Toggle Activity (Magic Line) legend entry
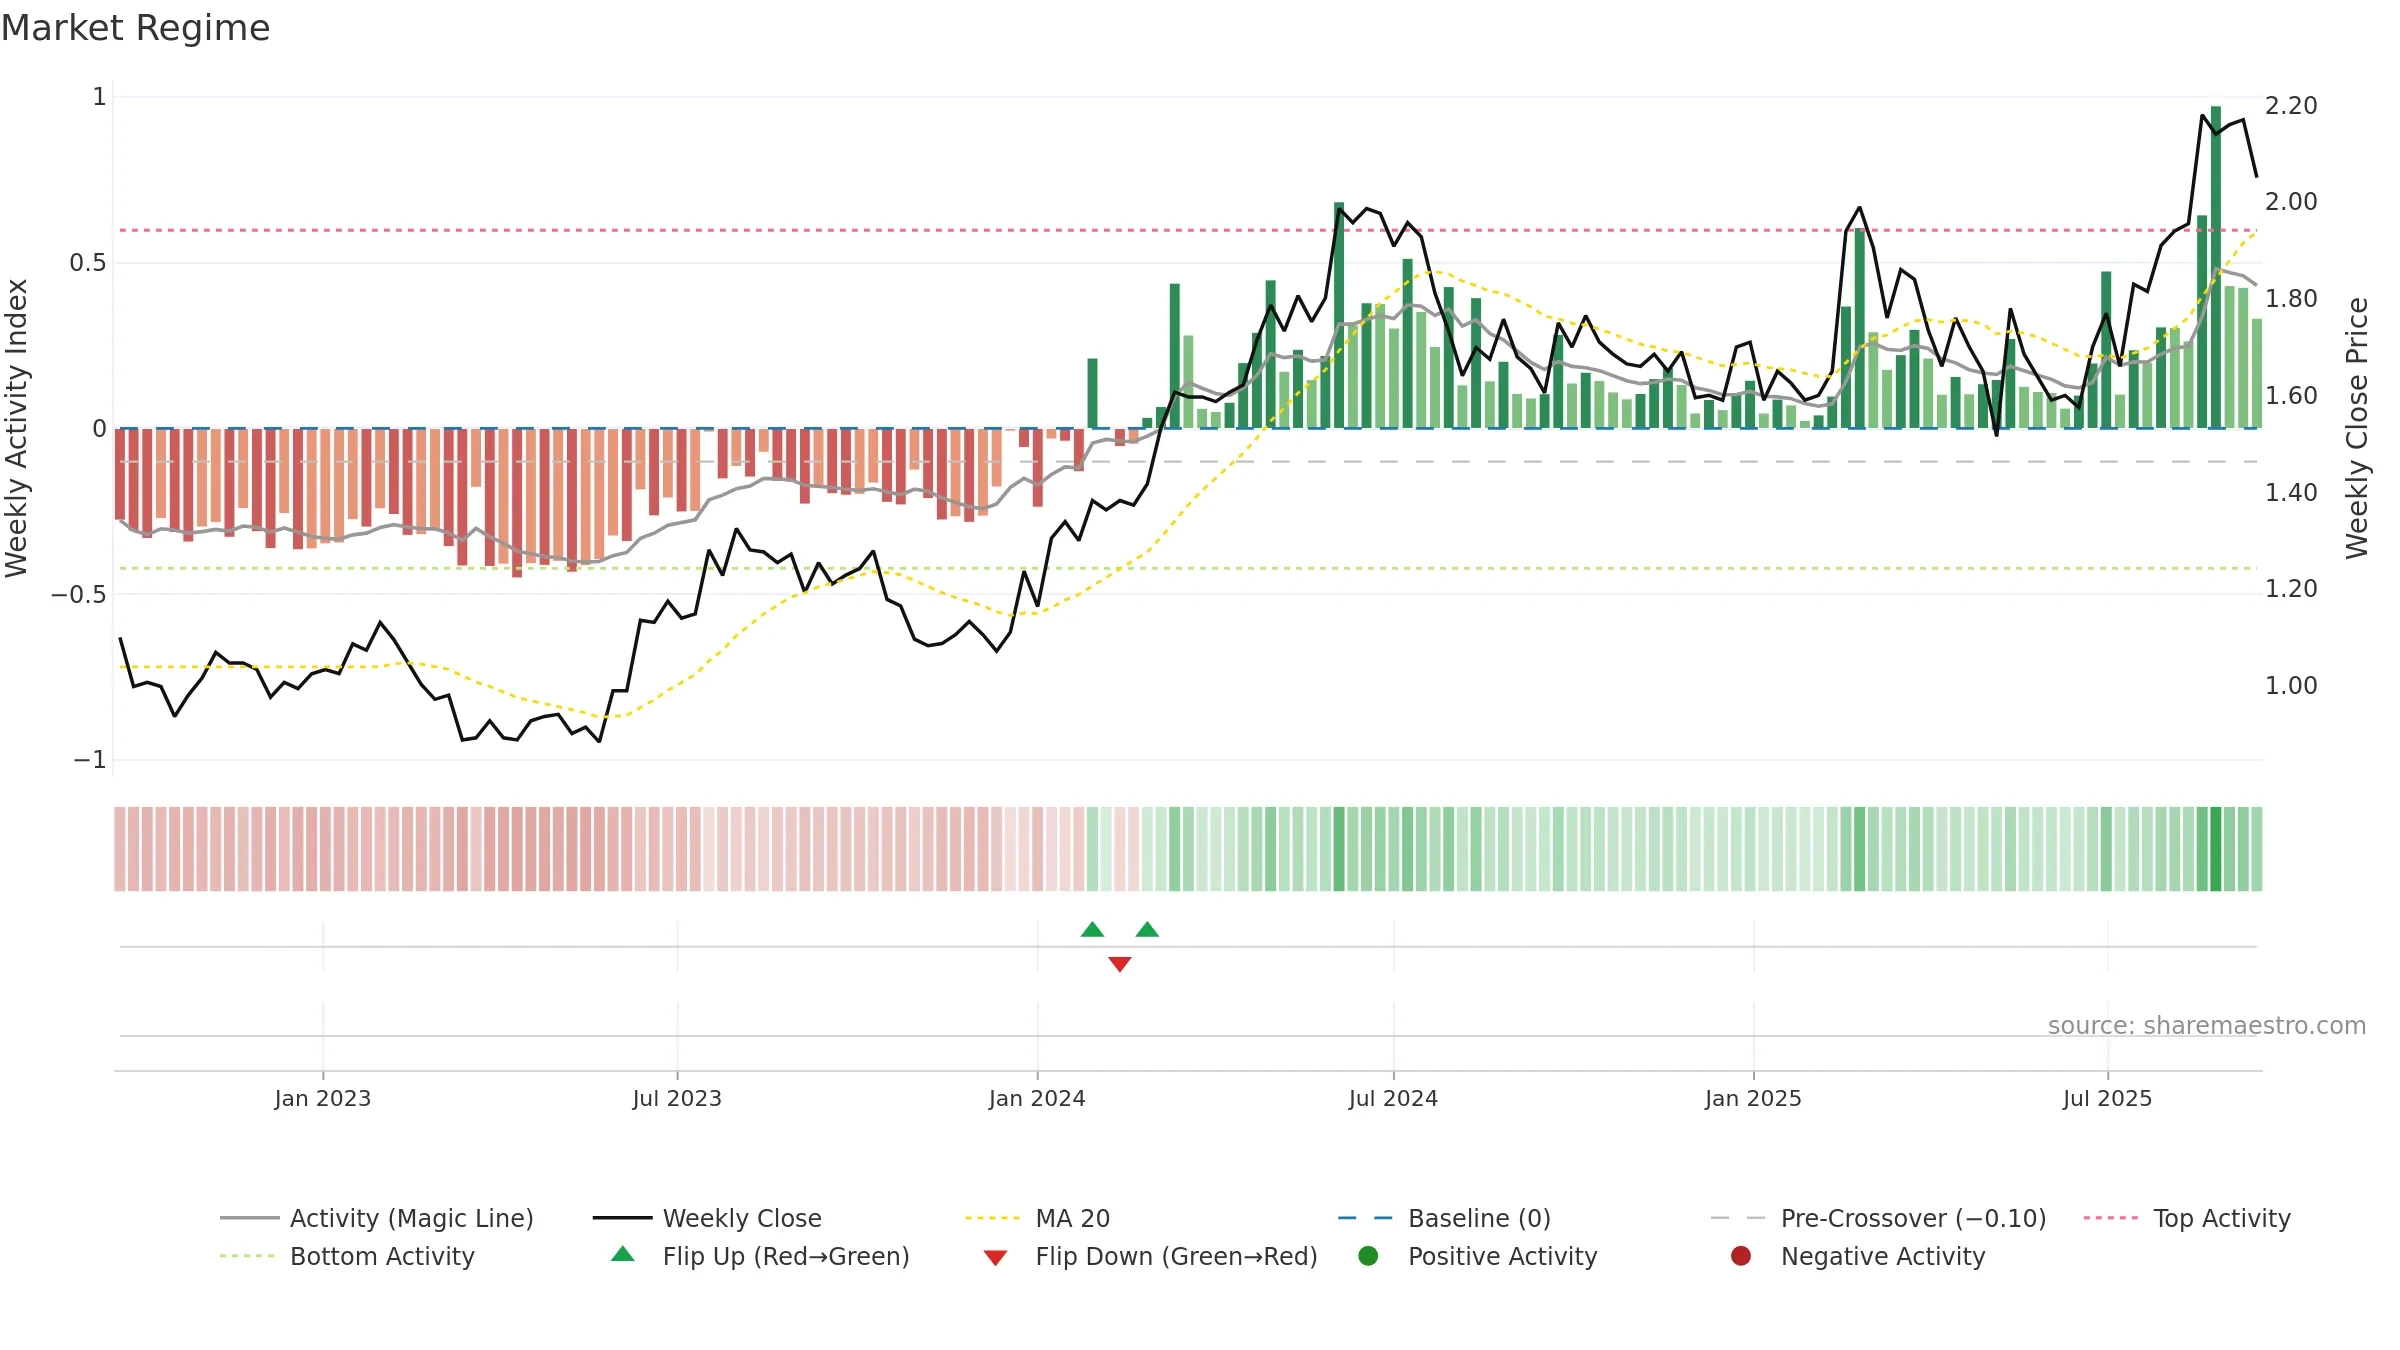Image resolution: width=2400 pixels, height=1350 pixels. [x=377, y=1218]
